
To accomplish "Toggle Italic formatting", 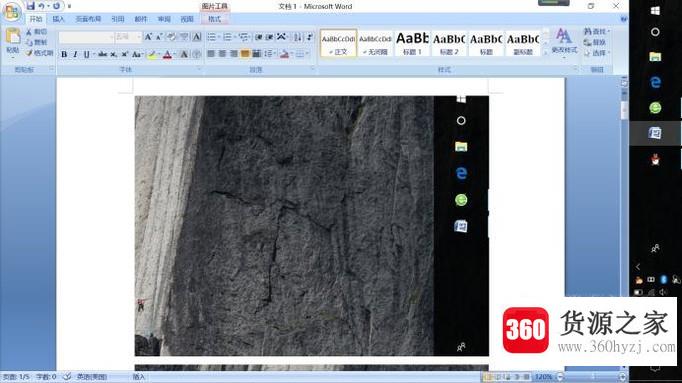I will (x=75, y=54).
